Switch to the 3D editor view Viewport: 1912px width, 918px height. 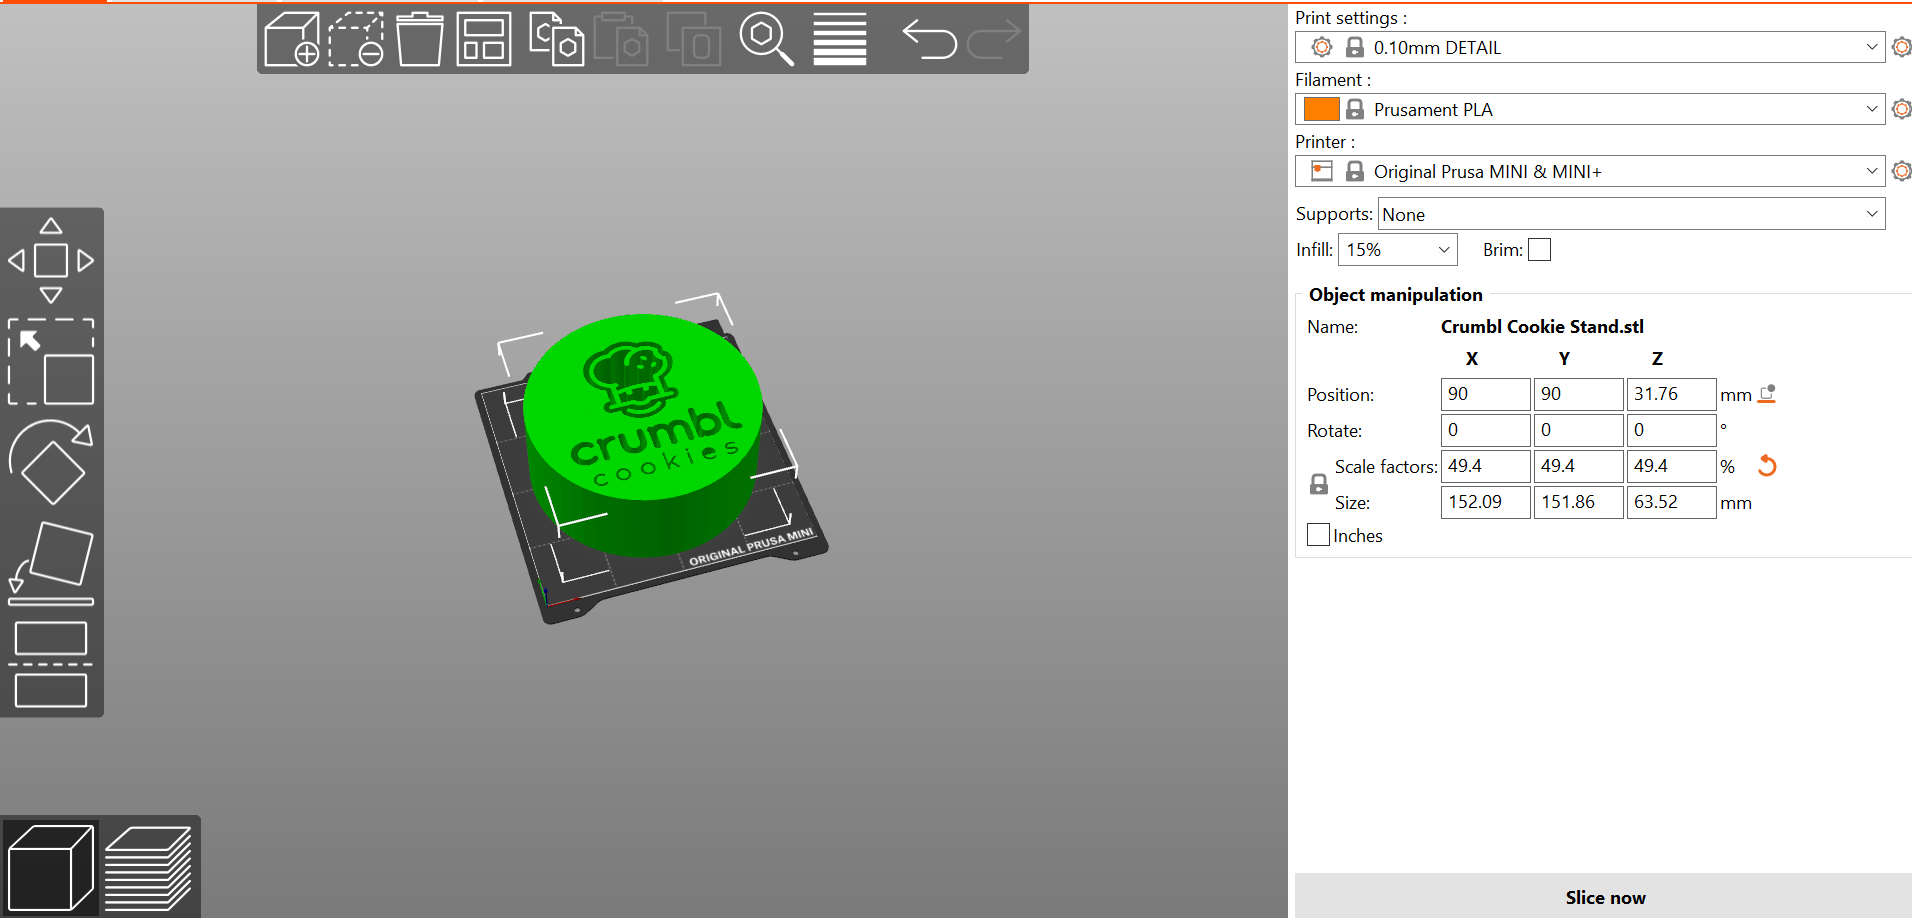[x=51, y=867]
